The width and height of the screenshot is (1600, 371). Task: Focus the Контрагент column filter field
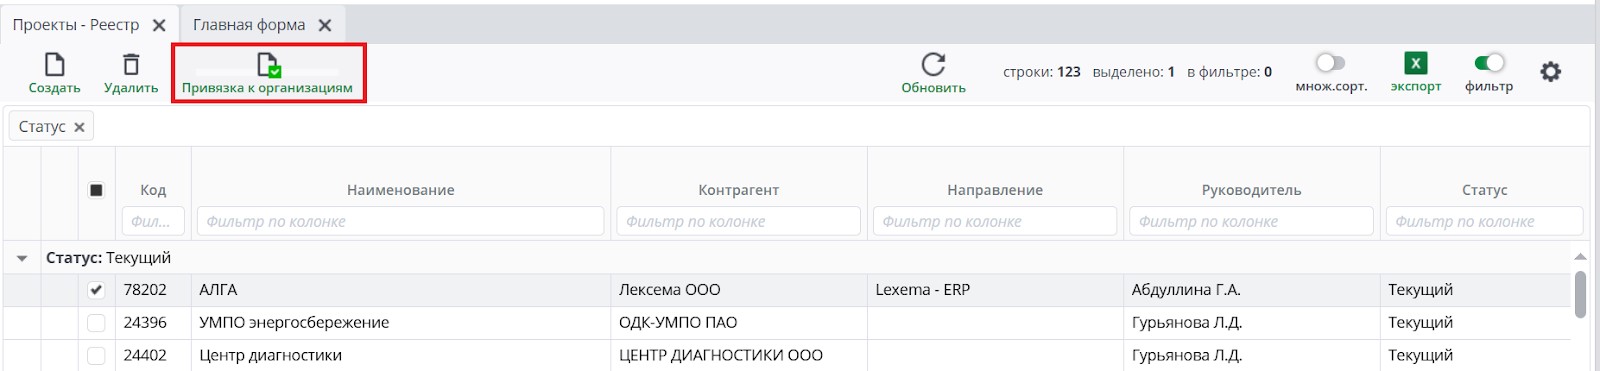point(739,221)
